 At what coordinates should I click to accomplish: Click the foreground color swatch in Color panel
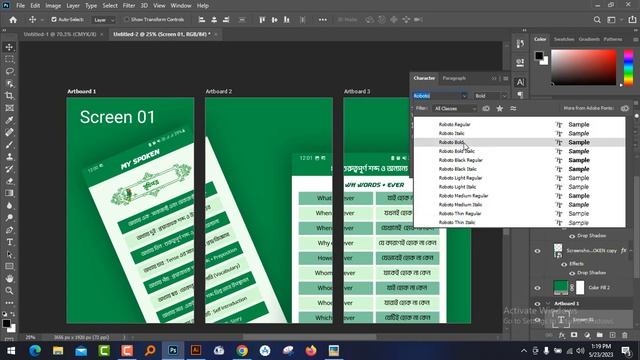tap(539, 56)
